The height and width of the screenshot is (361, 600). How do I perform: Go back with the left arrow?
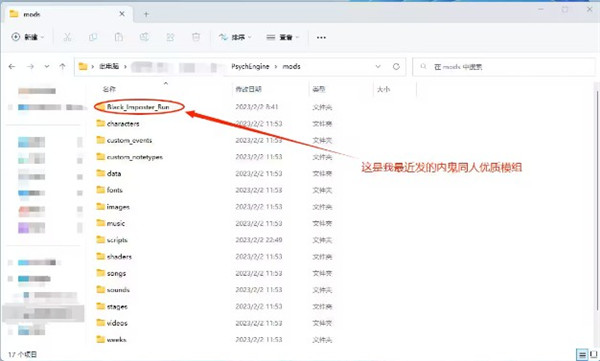click(x=12, y=67)
